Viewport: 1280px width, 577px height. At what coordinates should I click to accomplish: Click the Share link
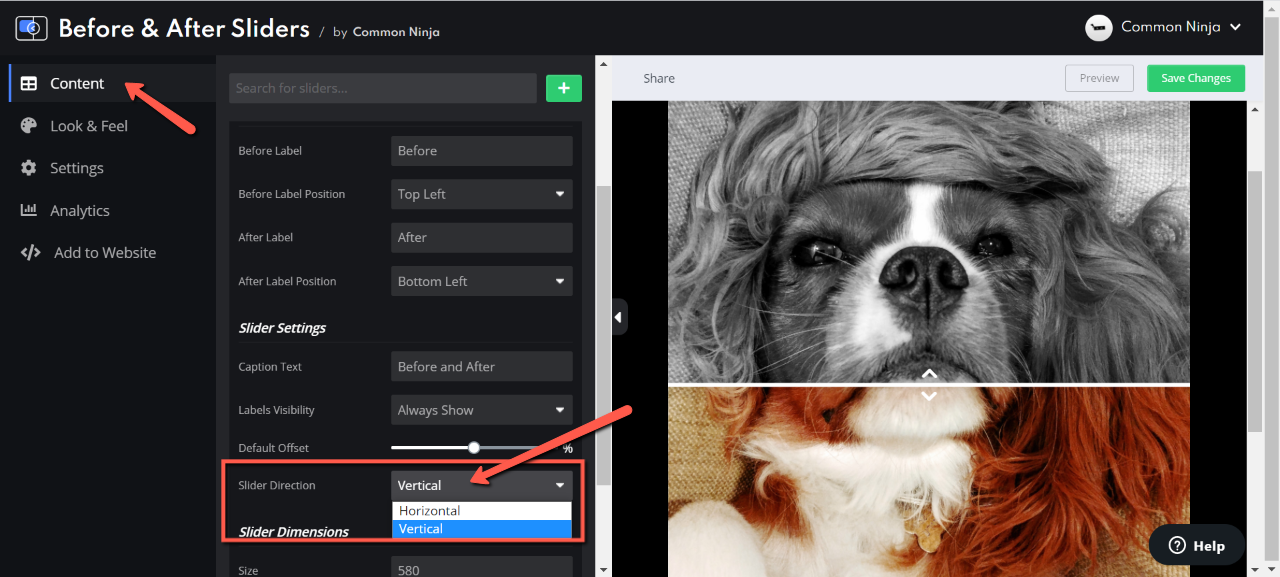click(x=659, y=78)
